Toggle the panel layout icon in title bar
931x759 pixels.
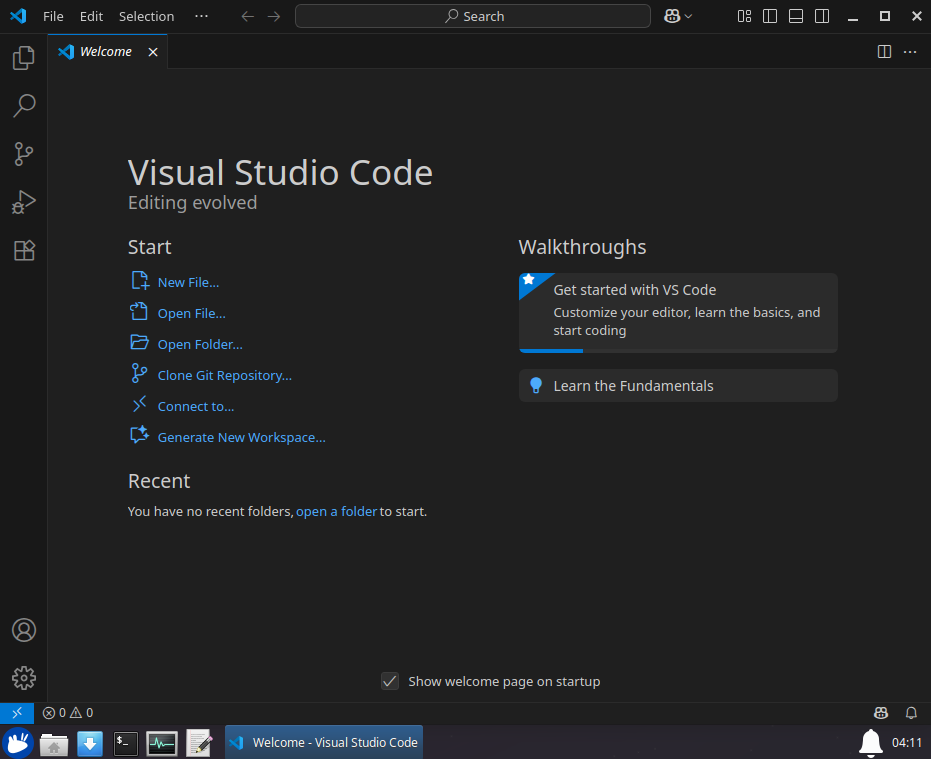click(x=796, y=16)
